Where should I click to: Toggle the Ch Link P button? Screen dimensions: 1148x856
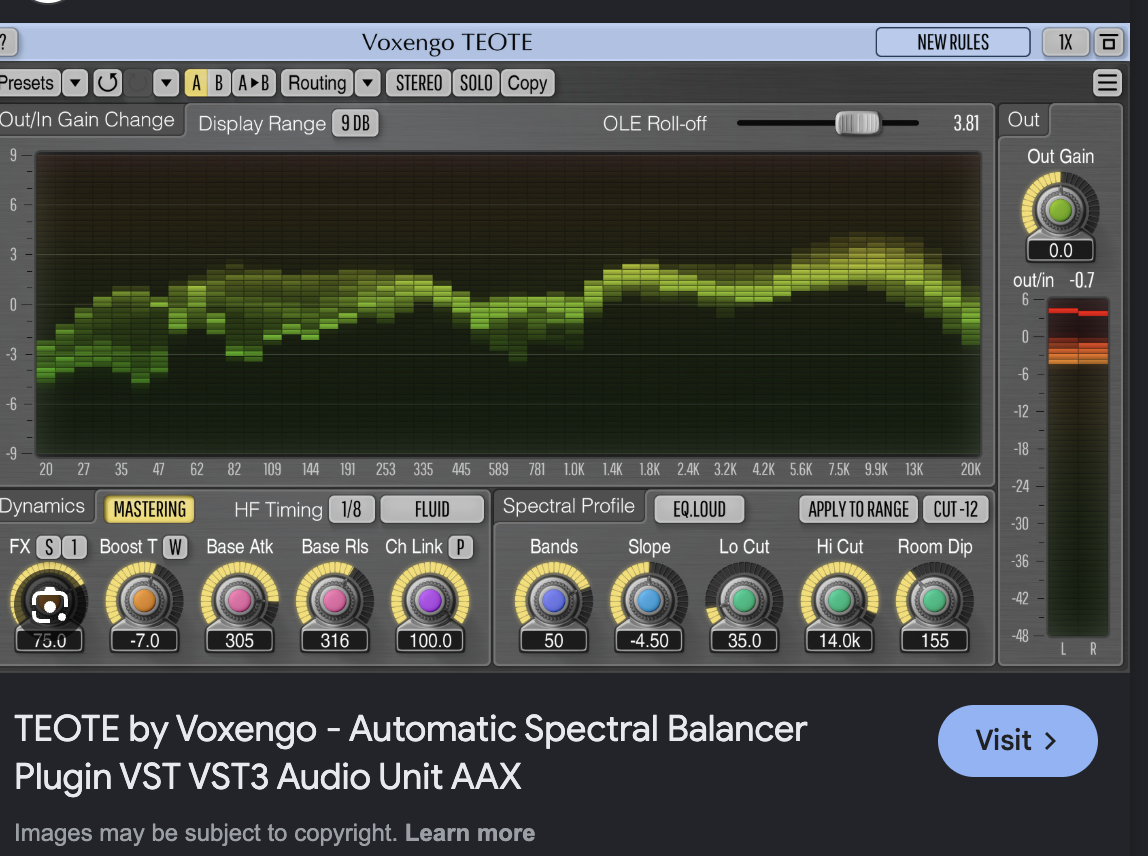click(x=461, y=547)
